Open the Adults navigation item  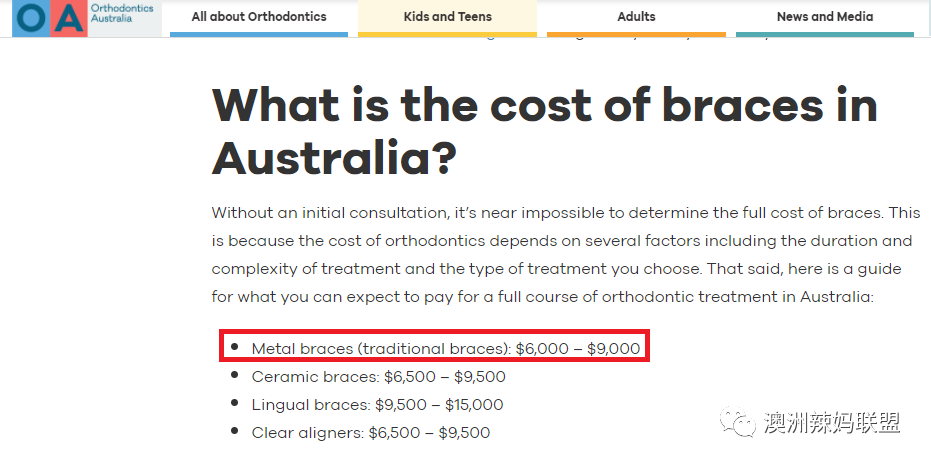click(636, 17)
